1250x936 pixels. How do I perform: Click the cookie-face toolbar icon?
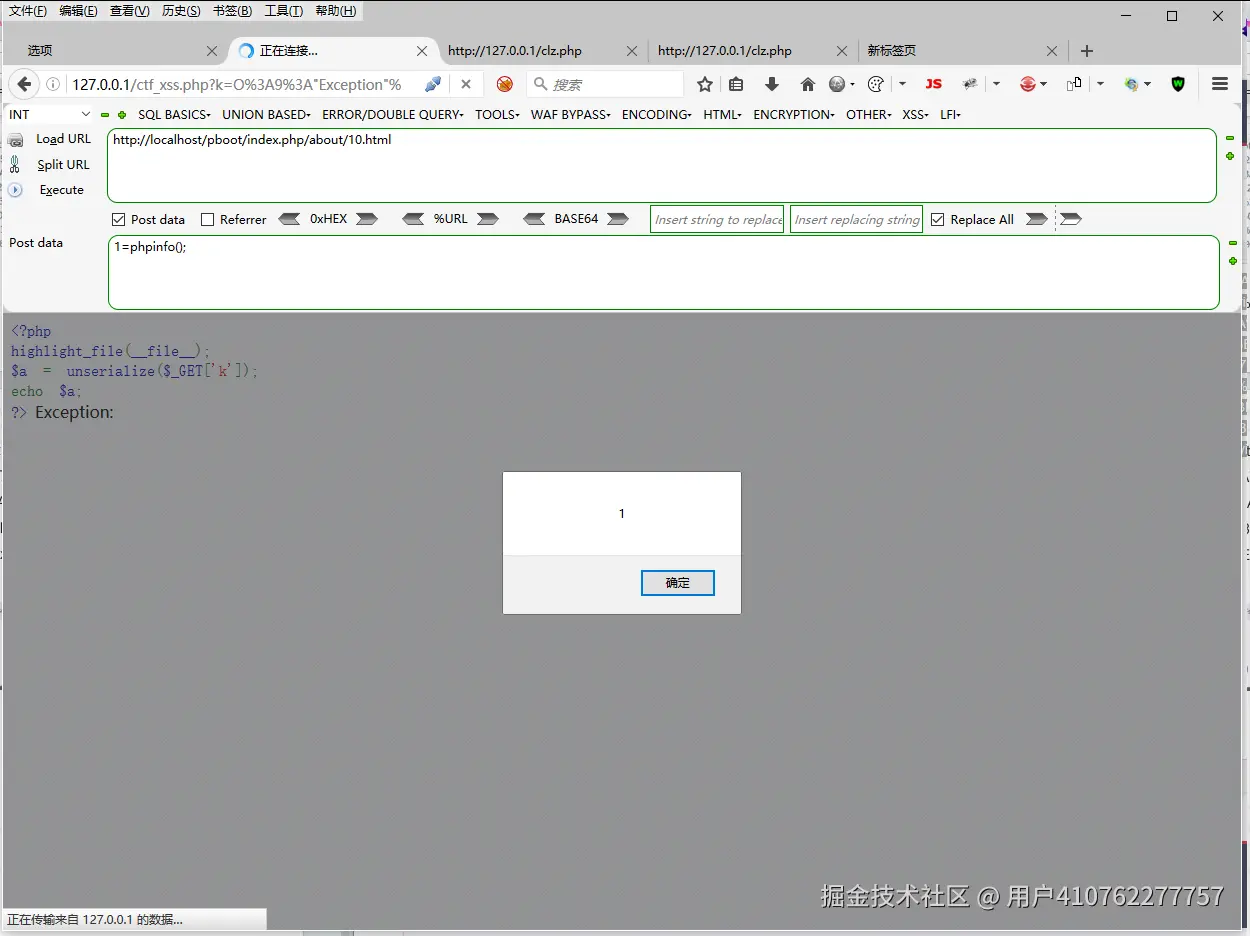click(x=876, y=84)
